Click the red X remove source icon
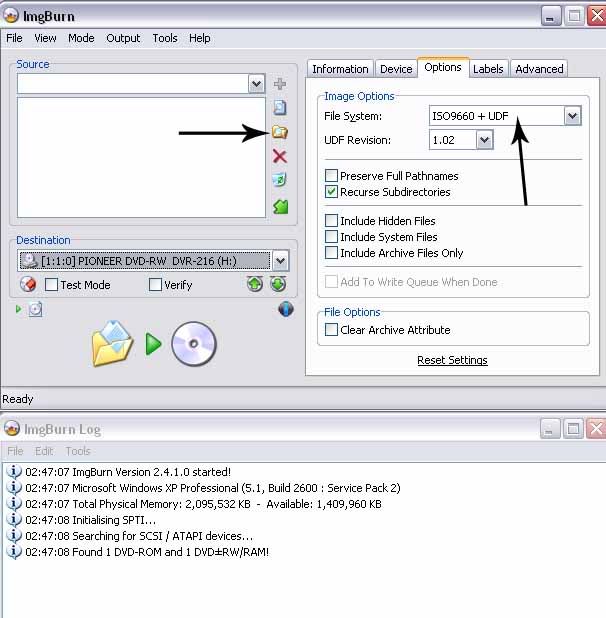Viewport: 606px width, 618px height. click(280, 156)
